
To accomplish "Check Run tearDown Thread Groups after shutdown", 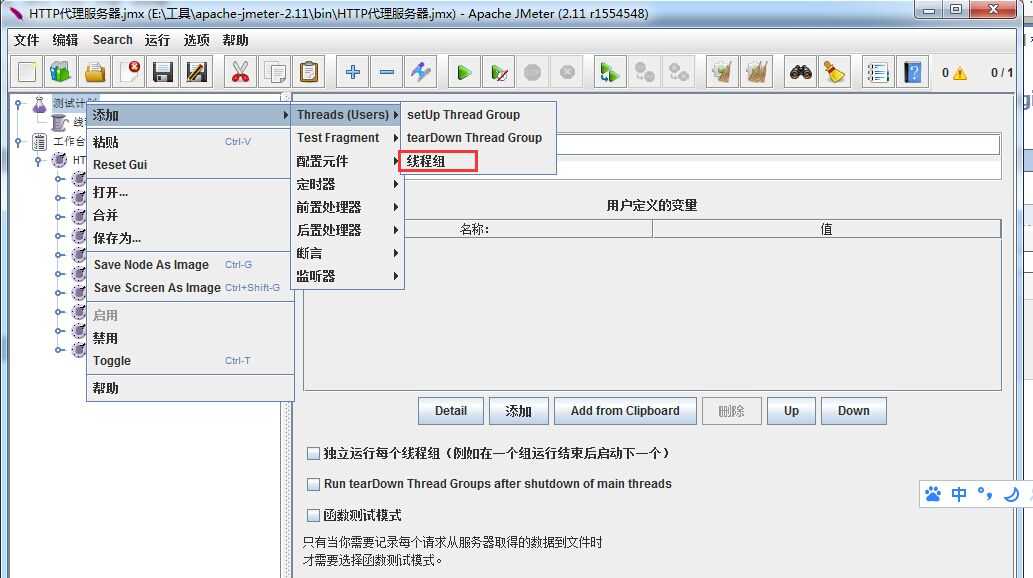I will [x=314, y=484].
